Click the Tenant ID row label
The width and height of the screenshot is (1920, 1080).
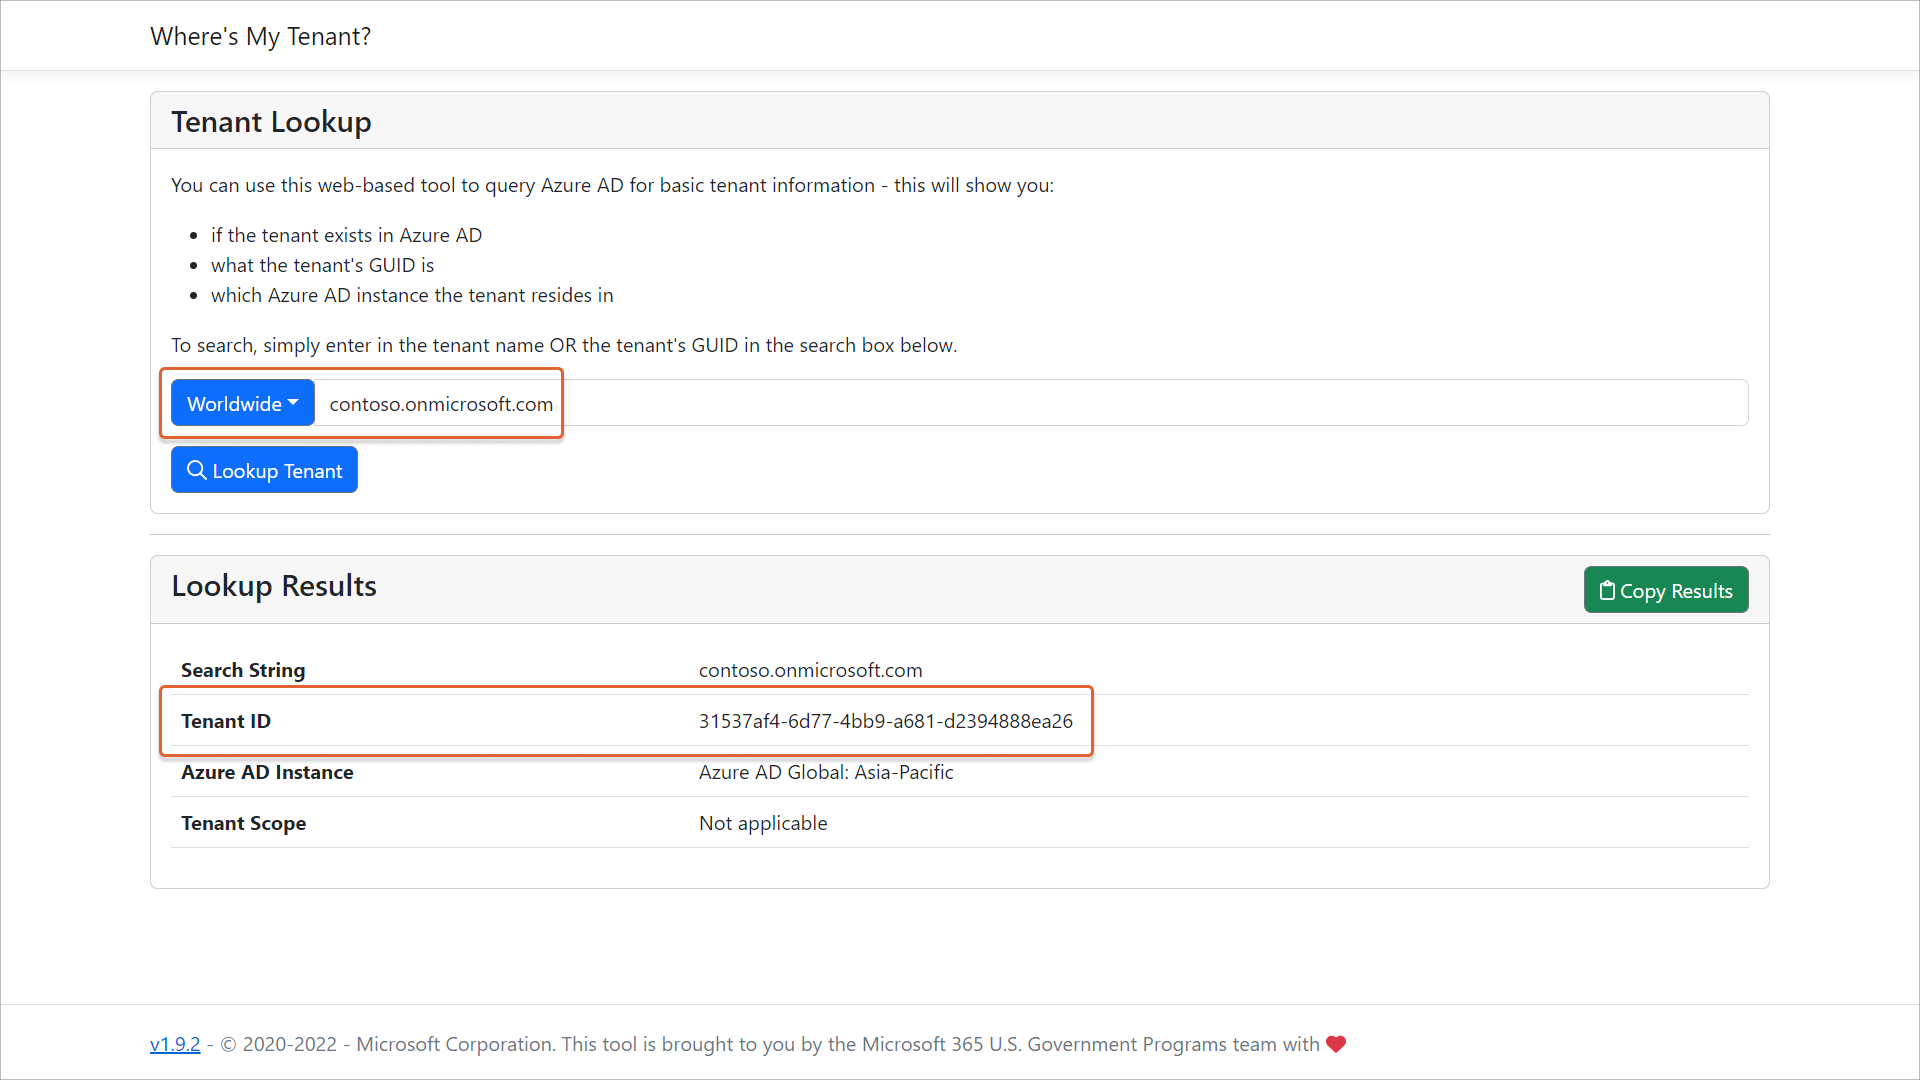coord(226,721)
